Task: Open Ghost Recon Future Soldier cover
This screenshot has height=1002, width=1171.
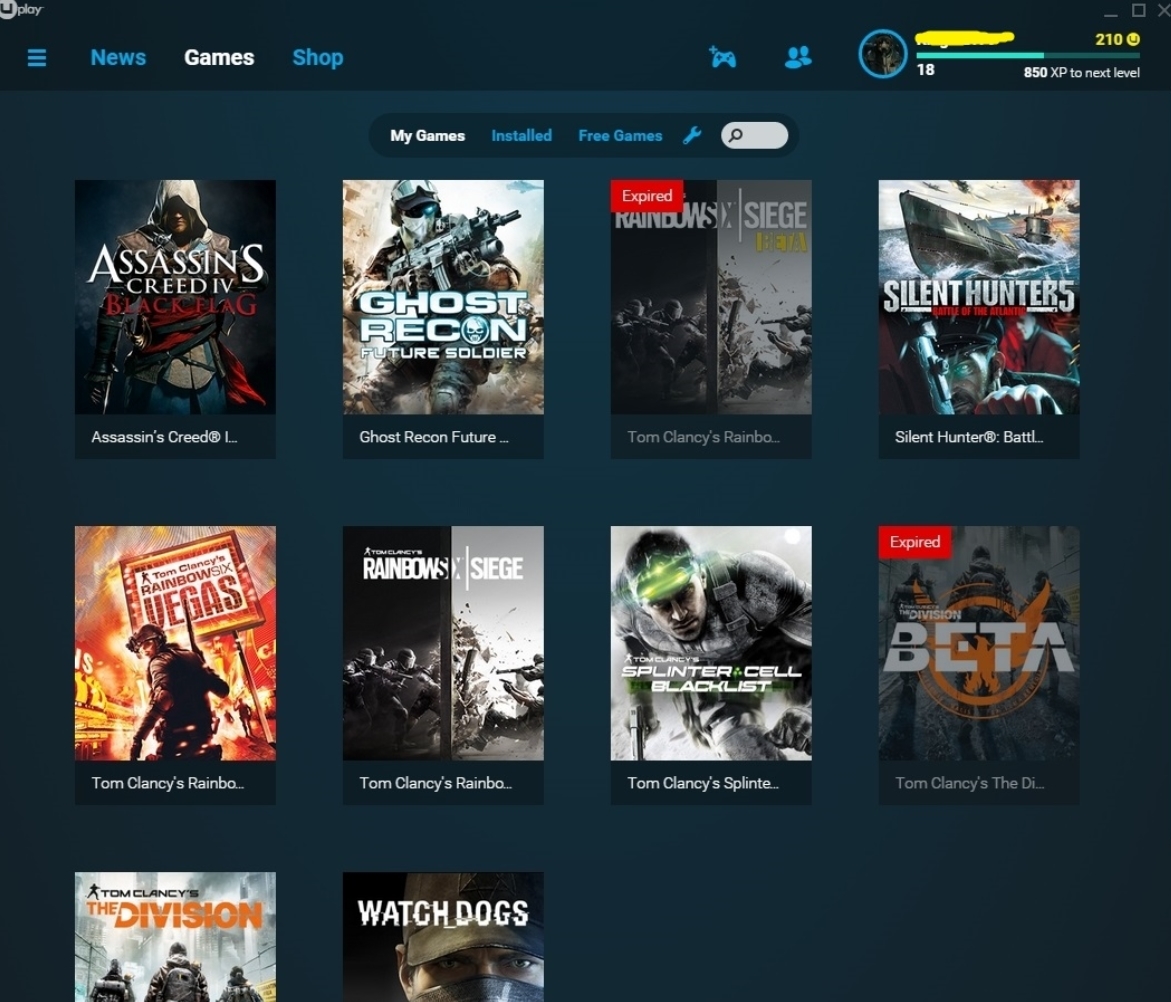Action: coord(443,296)
